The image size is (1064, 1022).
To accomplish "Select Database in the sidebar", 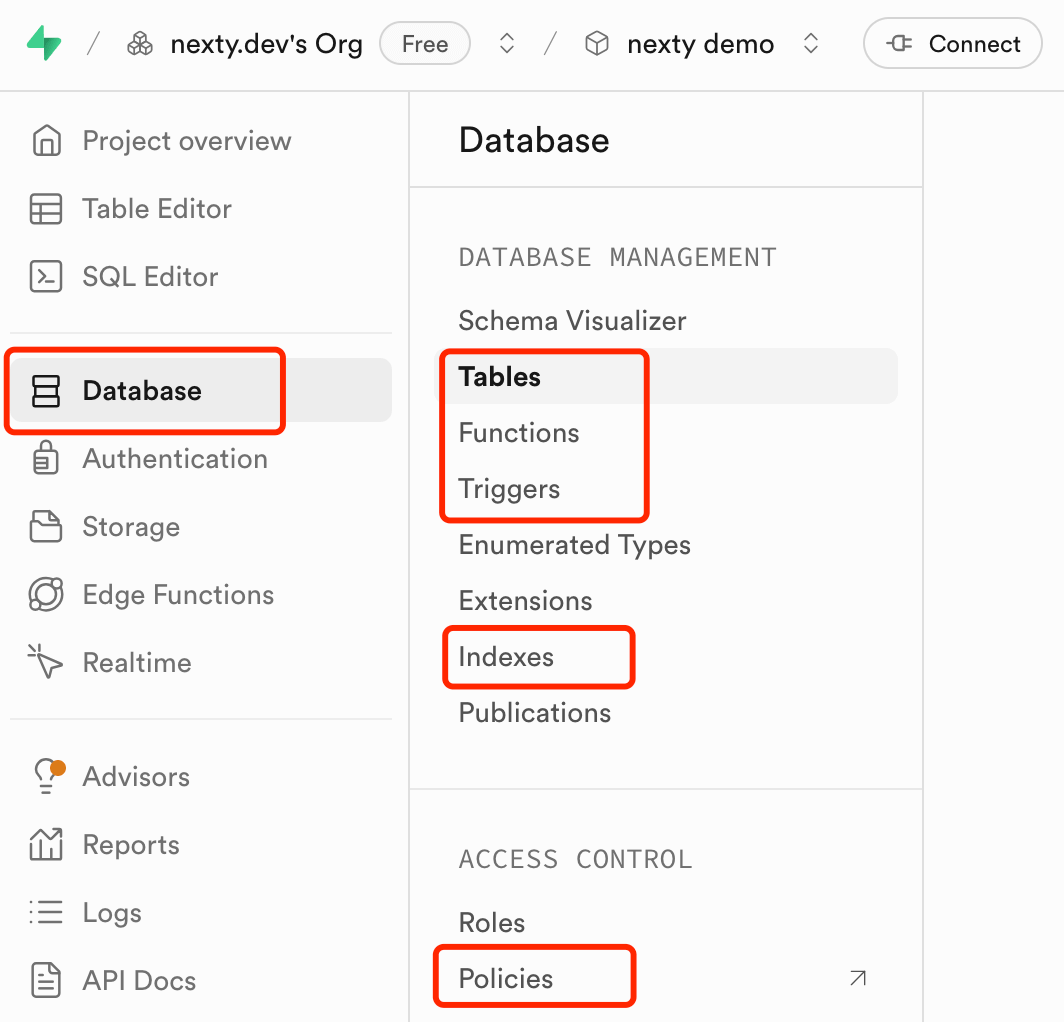I will tap(201, 390).
